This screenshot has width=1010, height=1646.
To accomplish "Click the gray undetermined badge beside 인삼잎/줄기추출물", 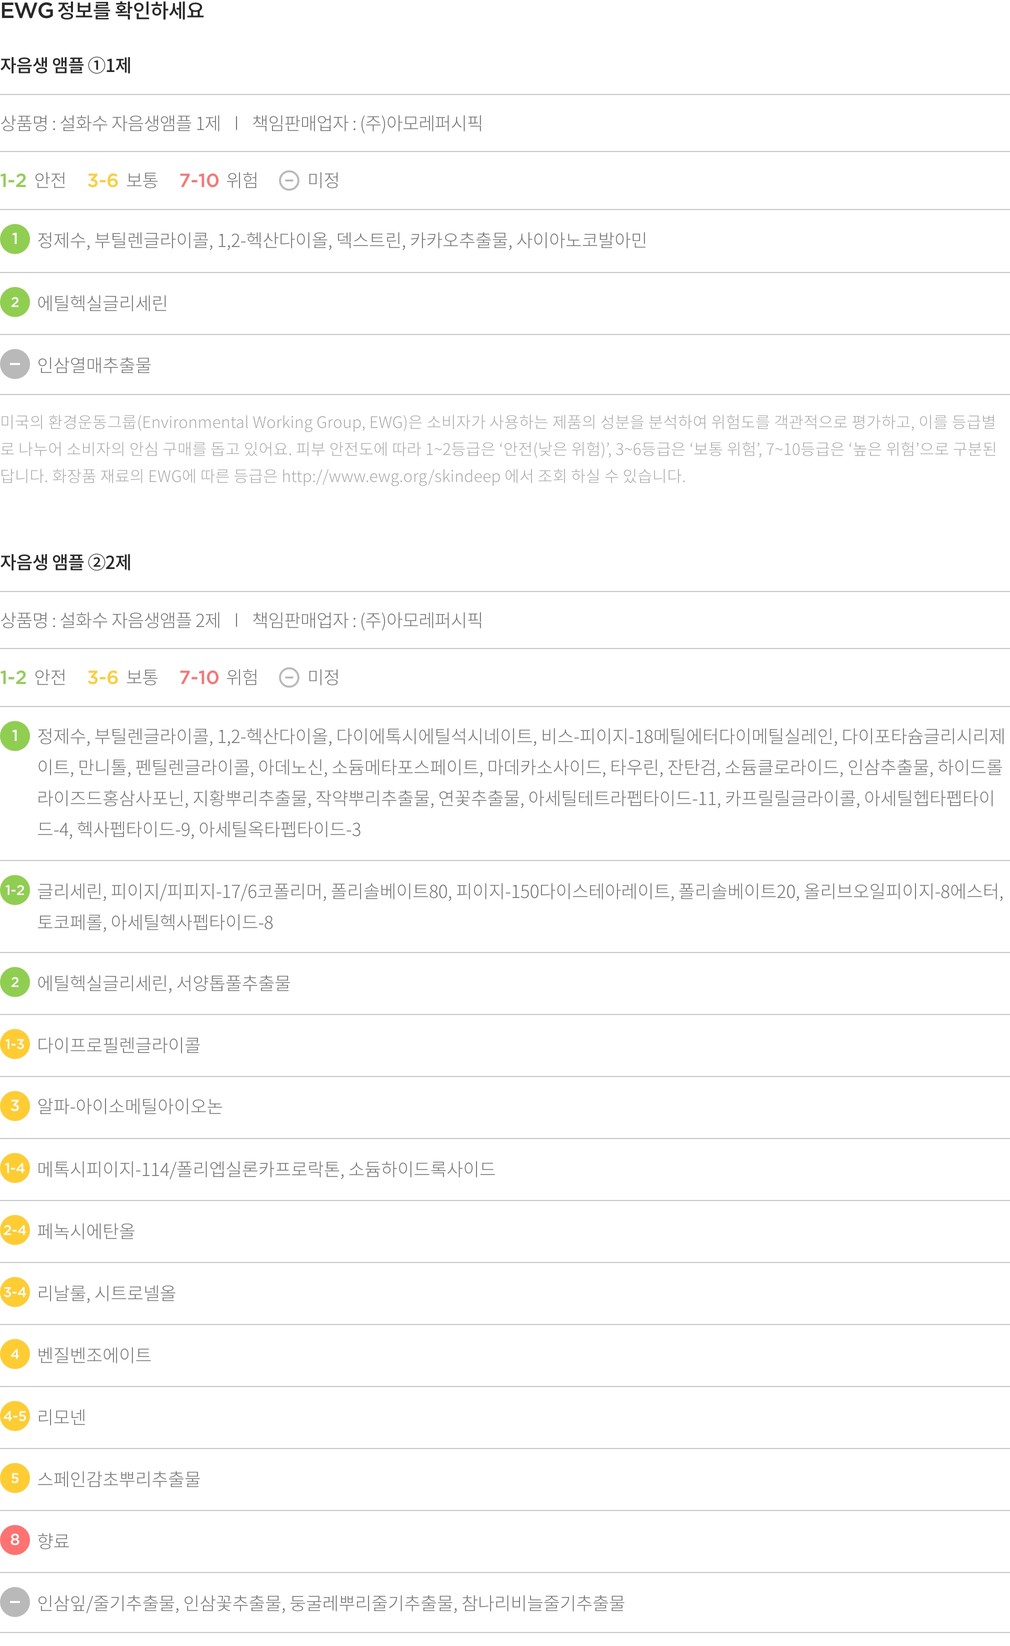I will click(15, 1602).
